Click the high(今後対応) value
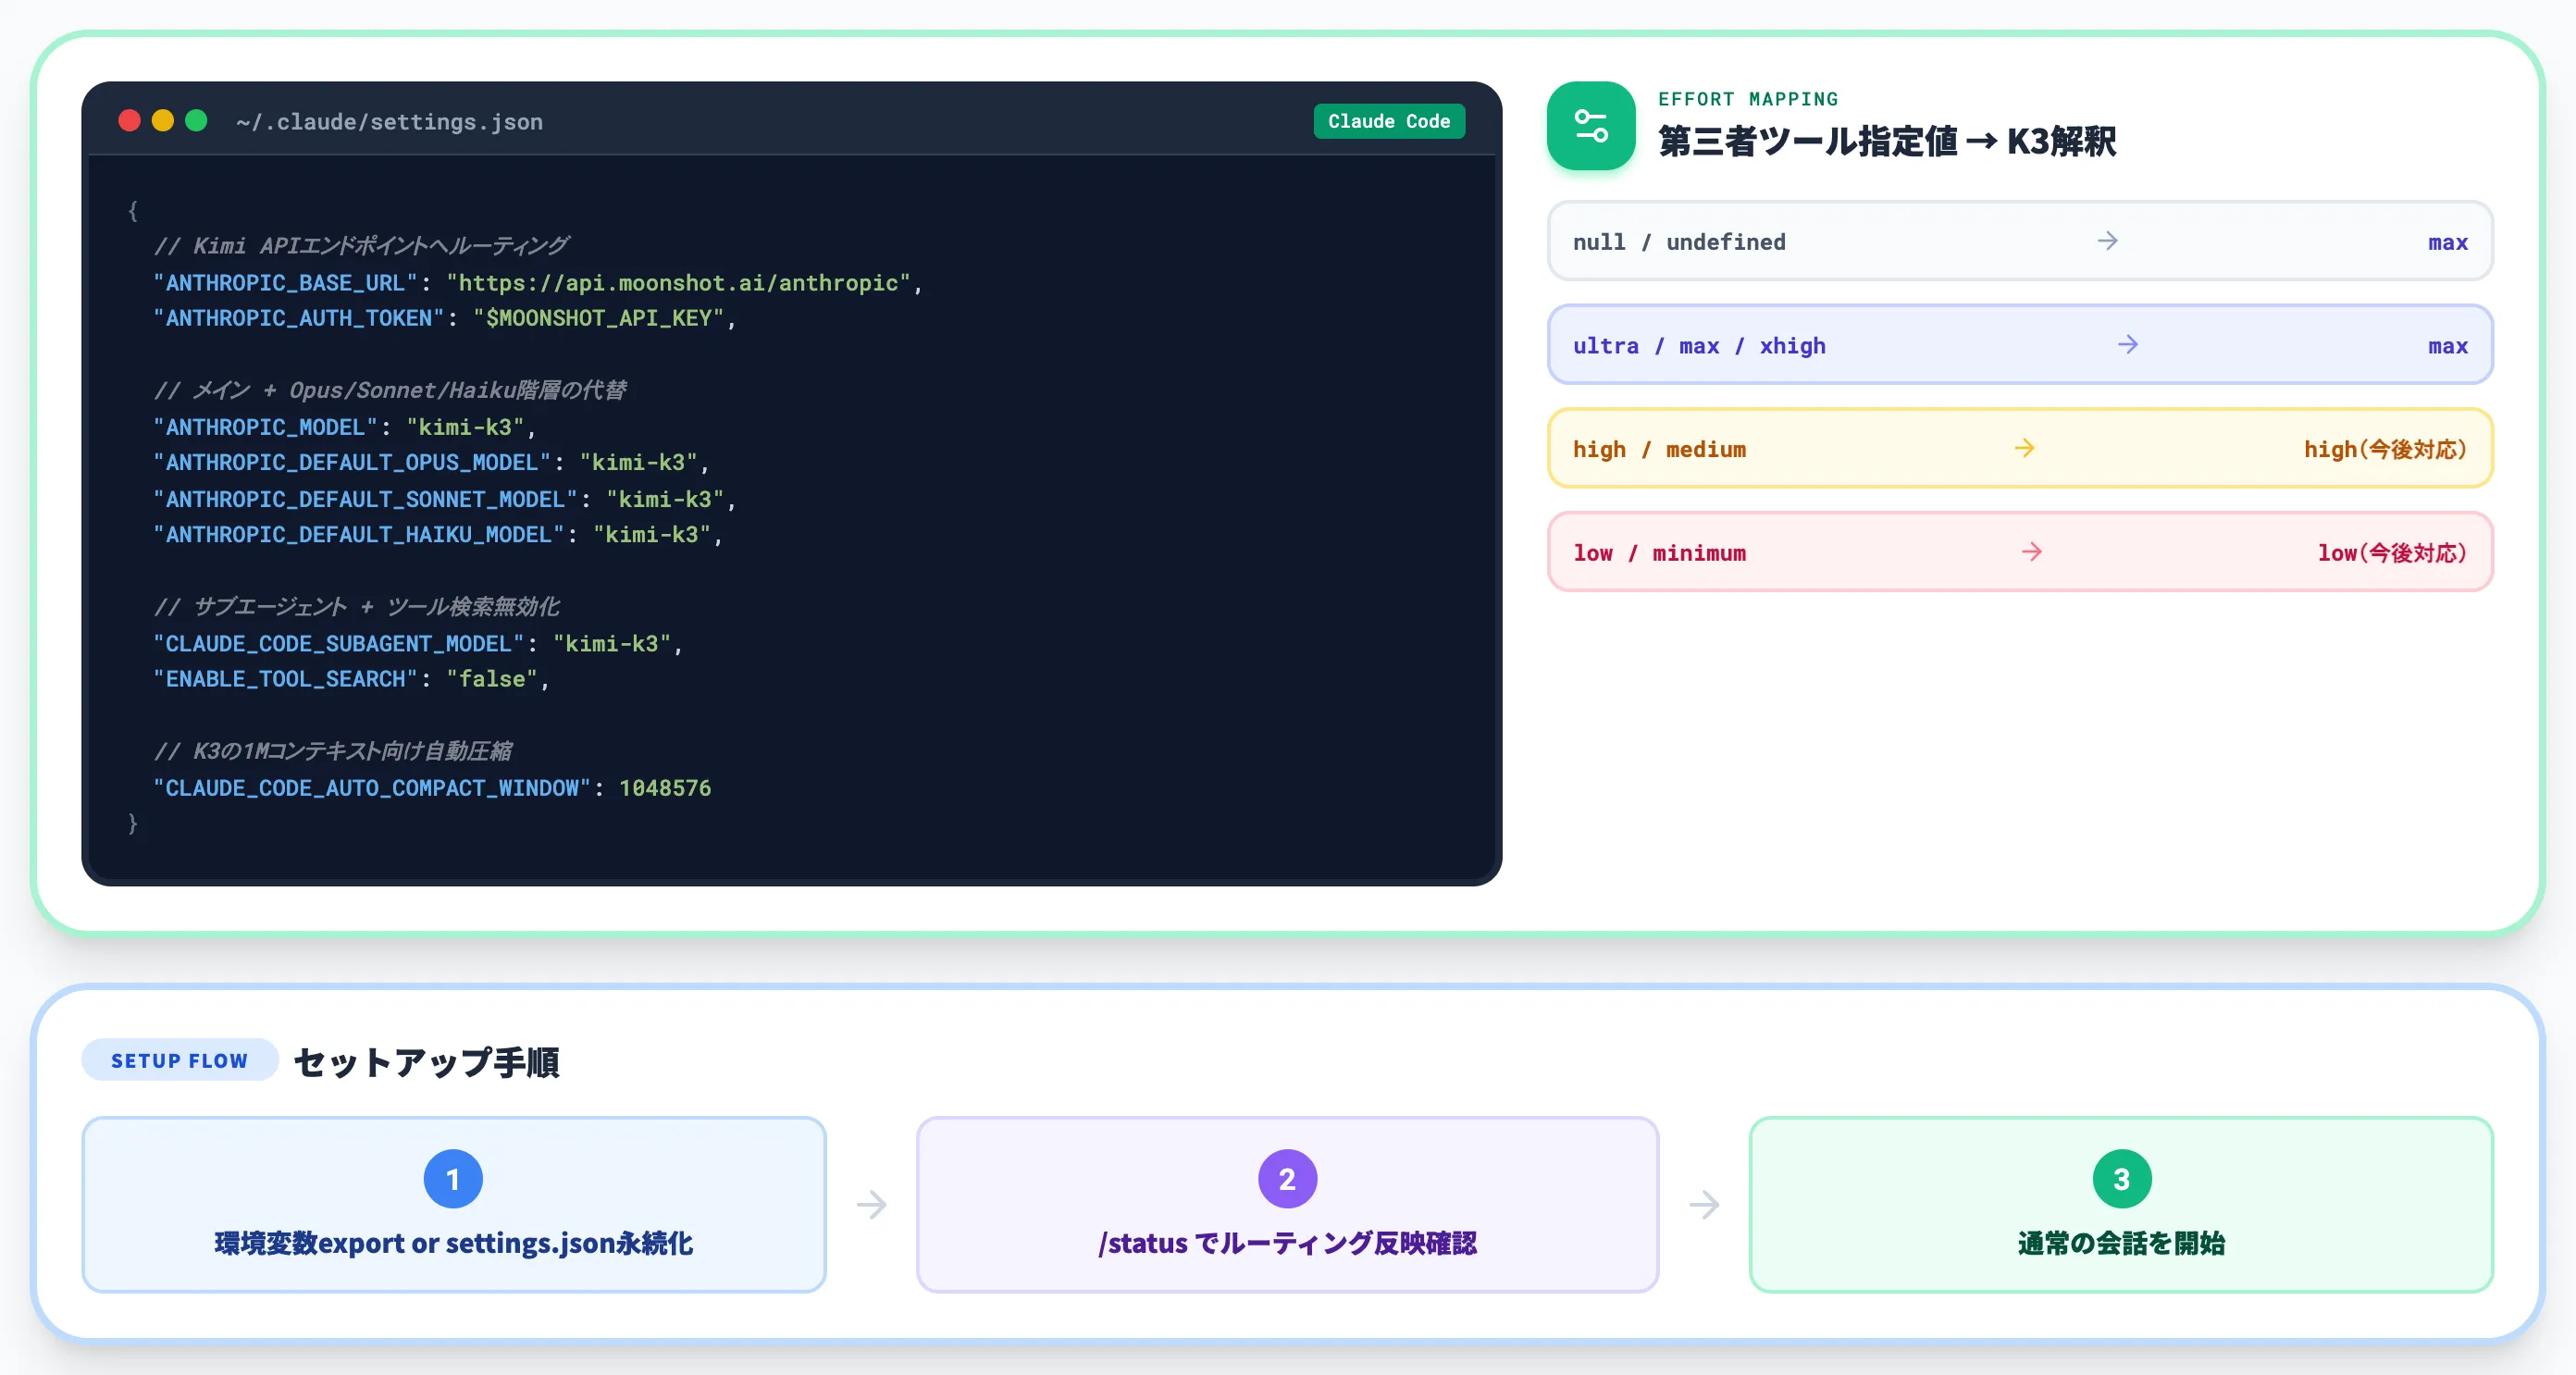Image resolution: width=2576 pixels, height=1375 pixels. point(2386,449)
